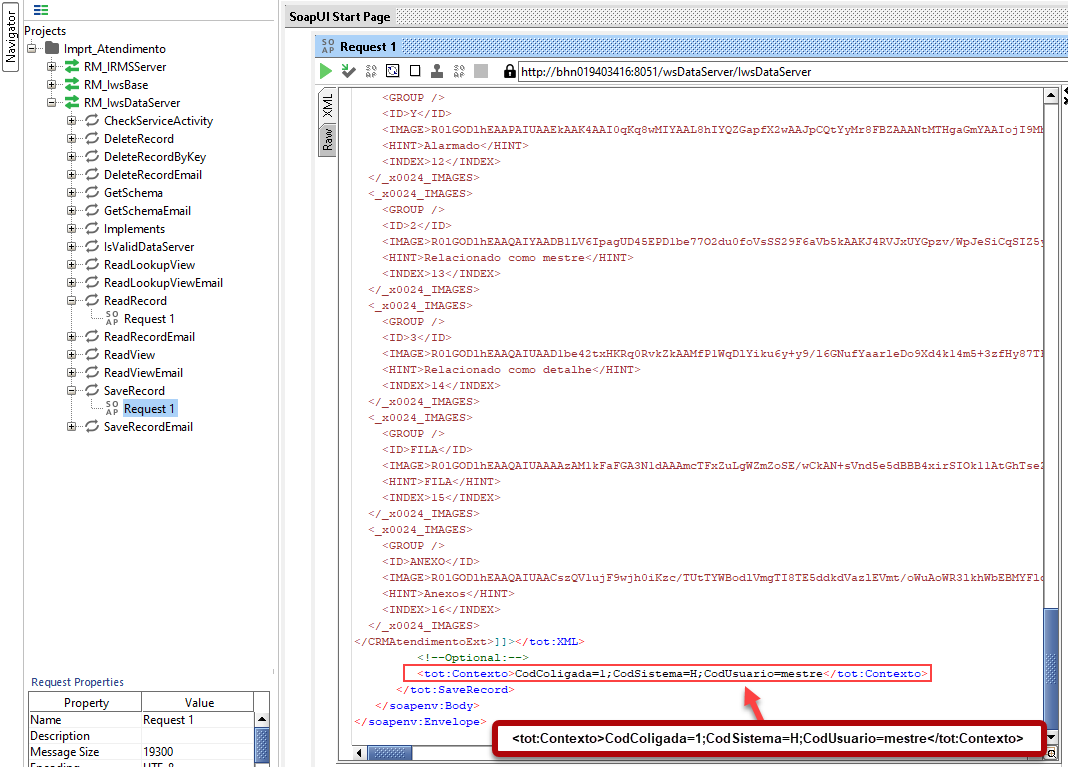Click the endpoint URL address field
This screenshot has height=767, width=1068.
(792, 72)
